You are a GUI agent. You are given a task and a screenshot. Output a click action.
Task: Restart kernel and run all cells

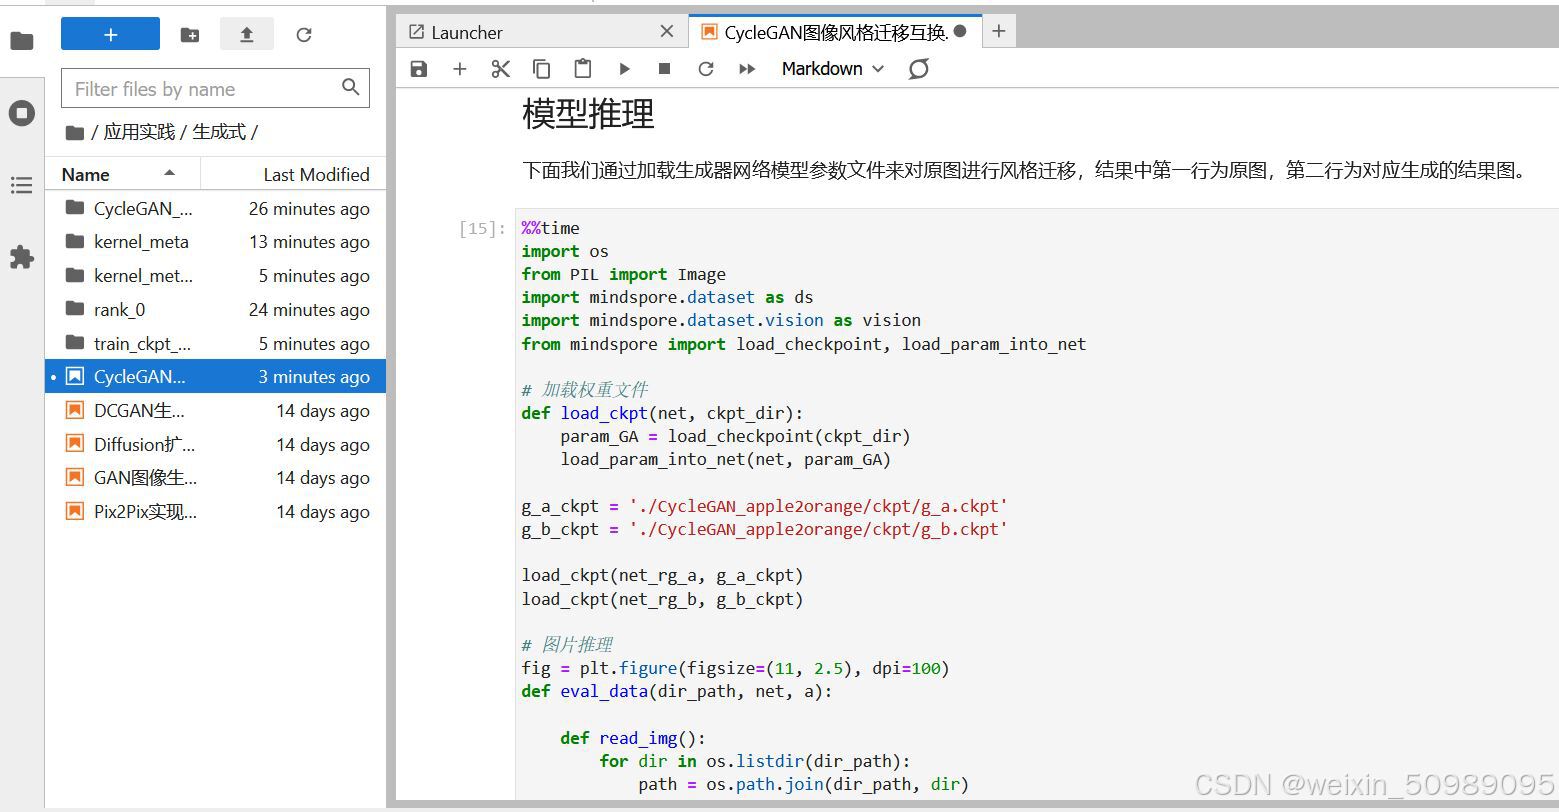746,69
